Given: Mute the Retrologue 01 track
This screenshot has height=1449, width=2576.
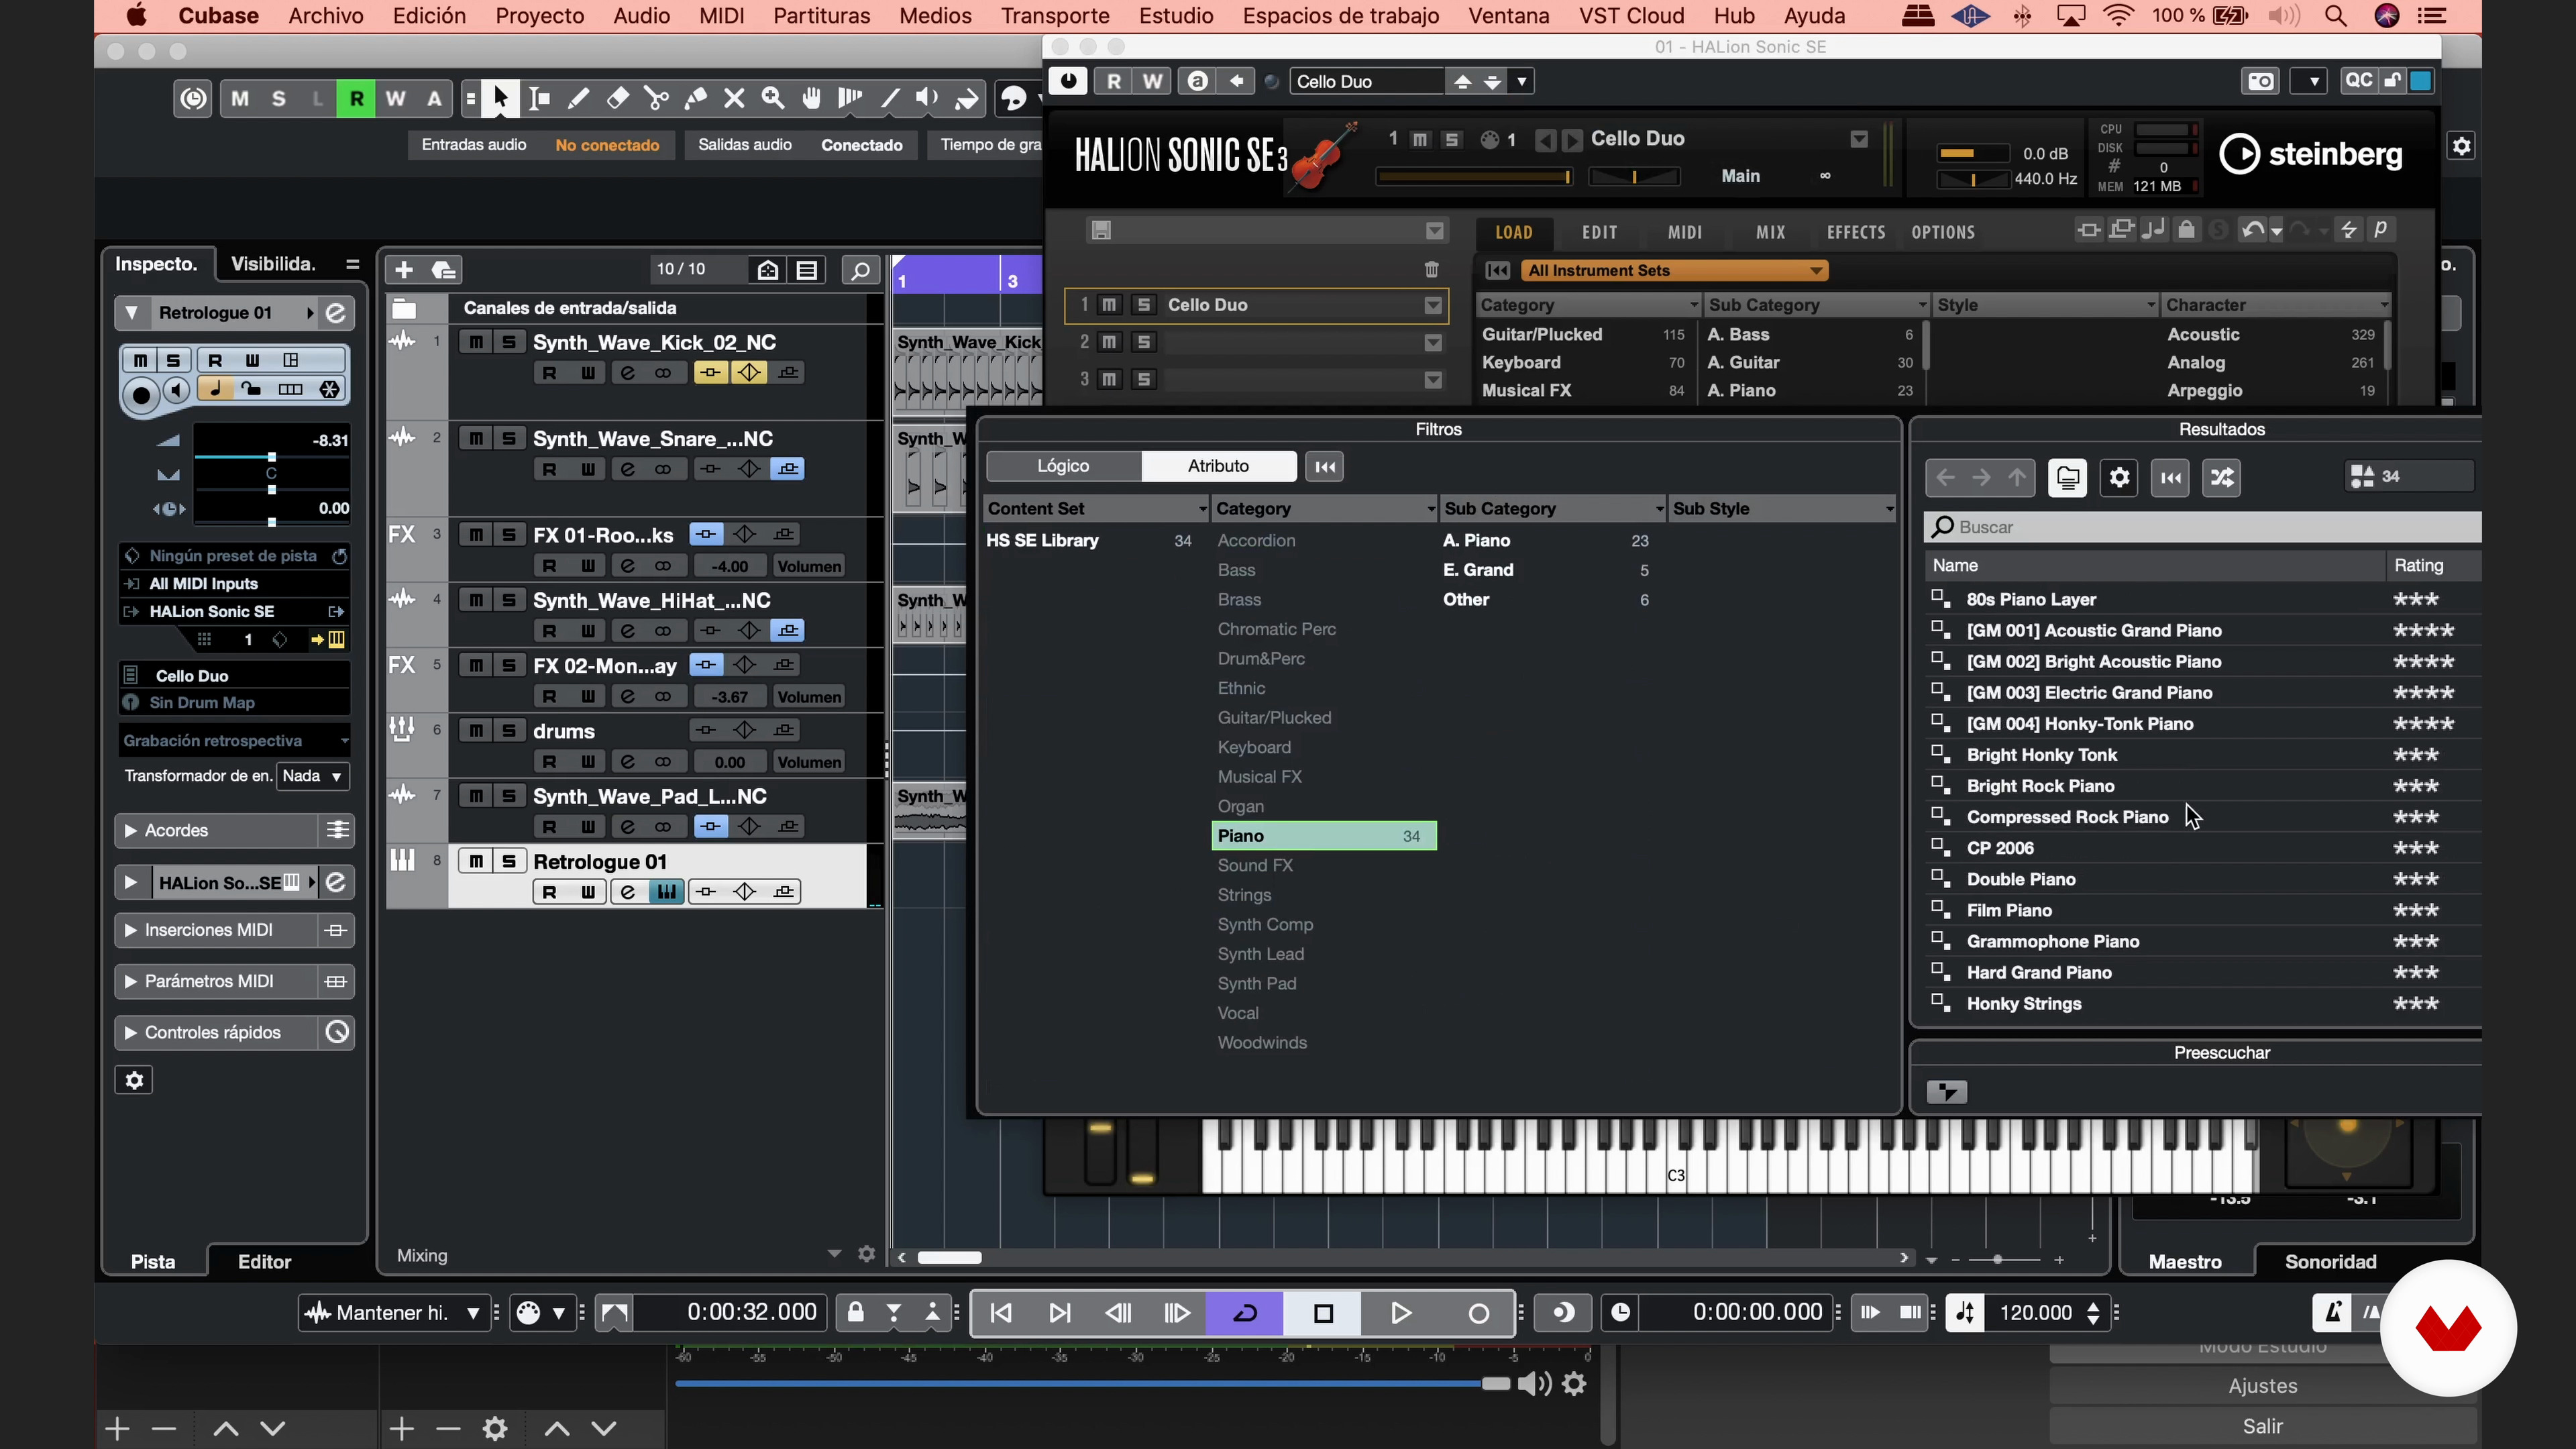Looking at the screenshot, I should coord(476,861).
